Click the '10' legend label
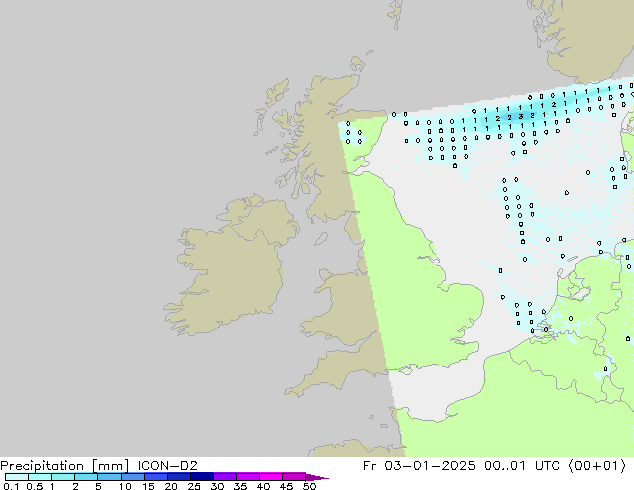 (x=125, y=486)
